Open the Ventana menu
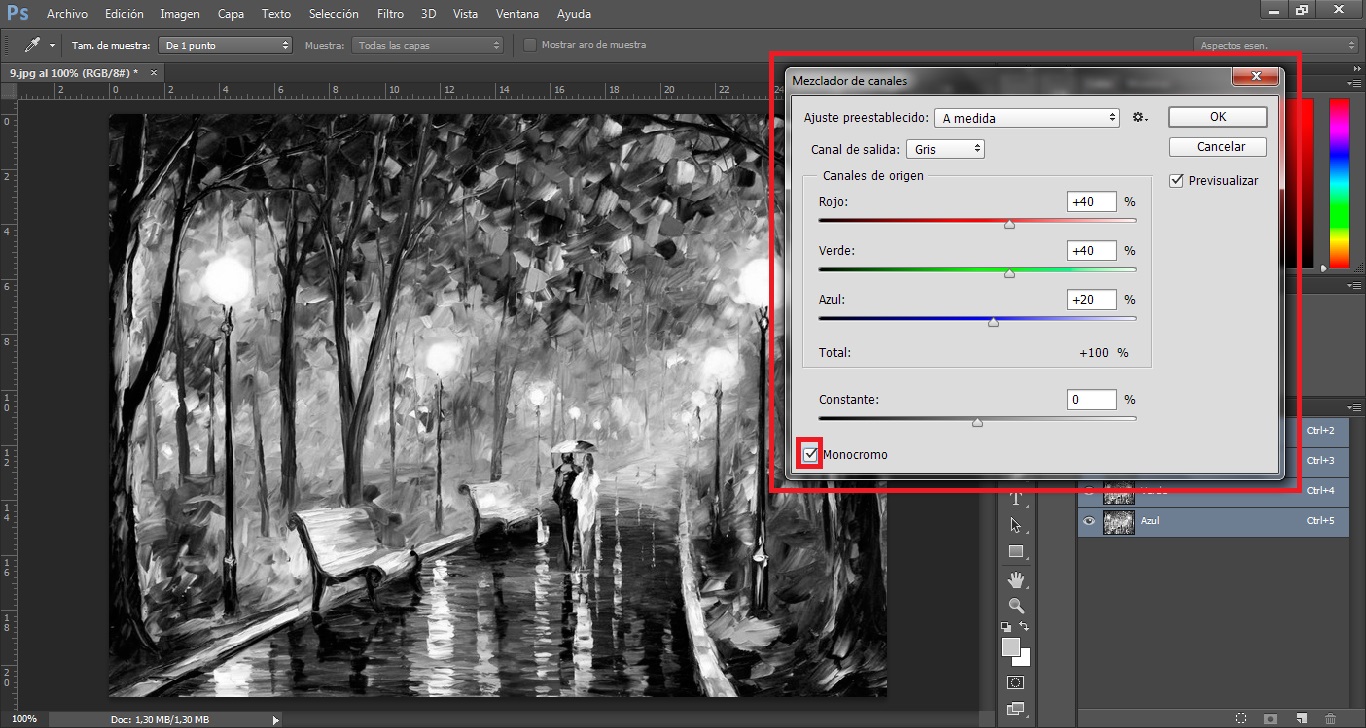The width and height of the screenshot is (1366, 728). tap(517, 14)
